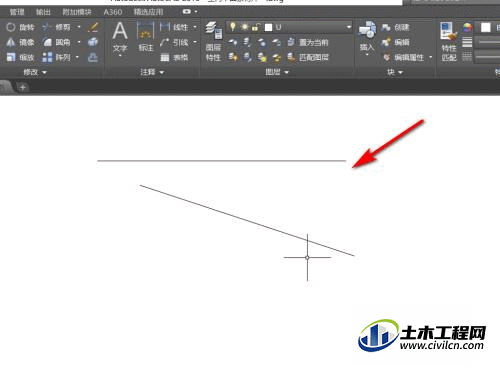Select the 修剪 (Trim) tool

(56, 27)
